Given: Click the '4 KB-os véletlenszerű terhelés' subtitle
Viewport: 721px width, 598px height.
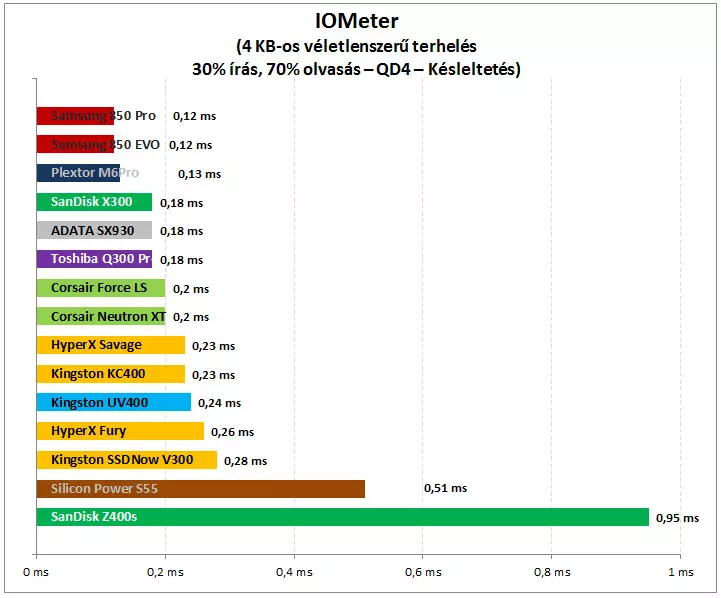Looking at the screenshot, I should [x=356, y=46].
